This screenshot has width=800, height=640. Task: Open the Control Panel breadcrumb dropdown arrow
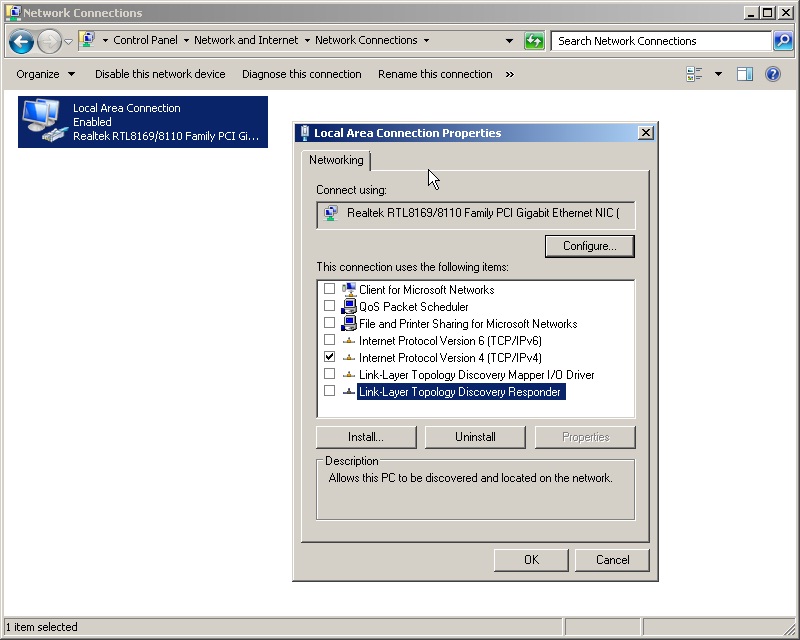(105, 40)
